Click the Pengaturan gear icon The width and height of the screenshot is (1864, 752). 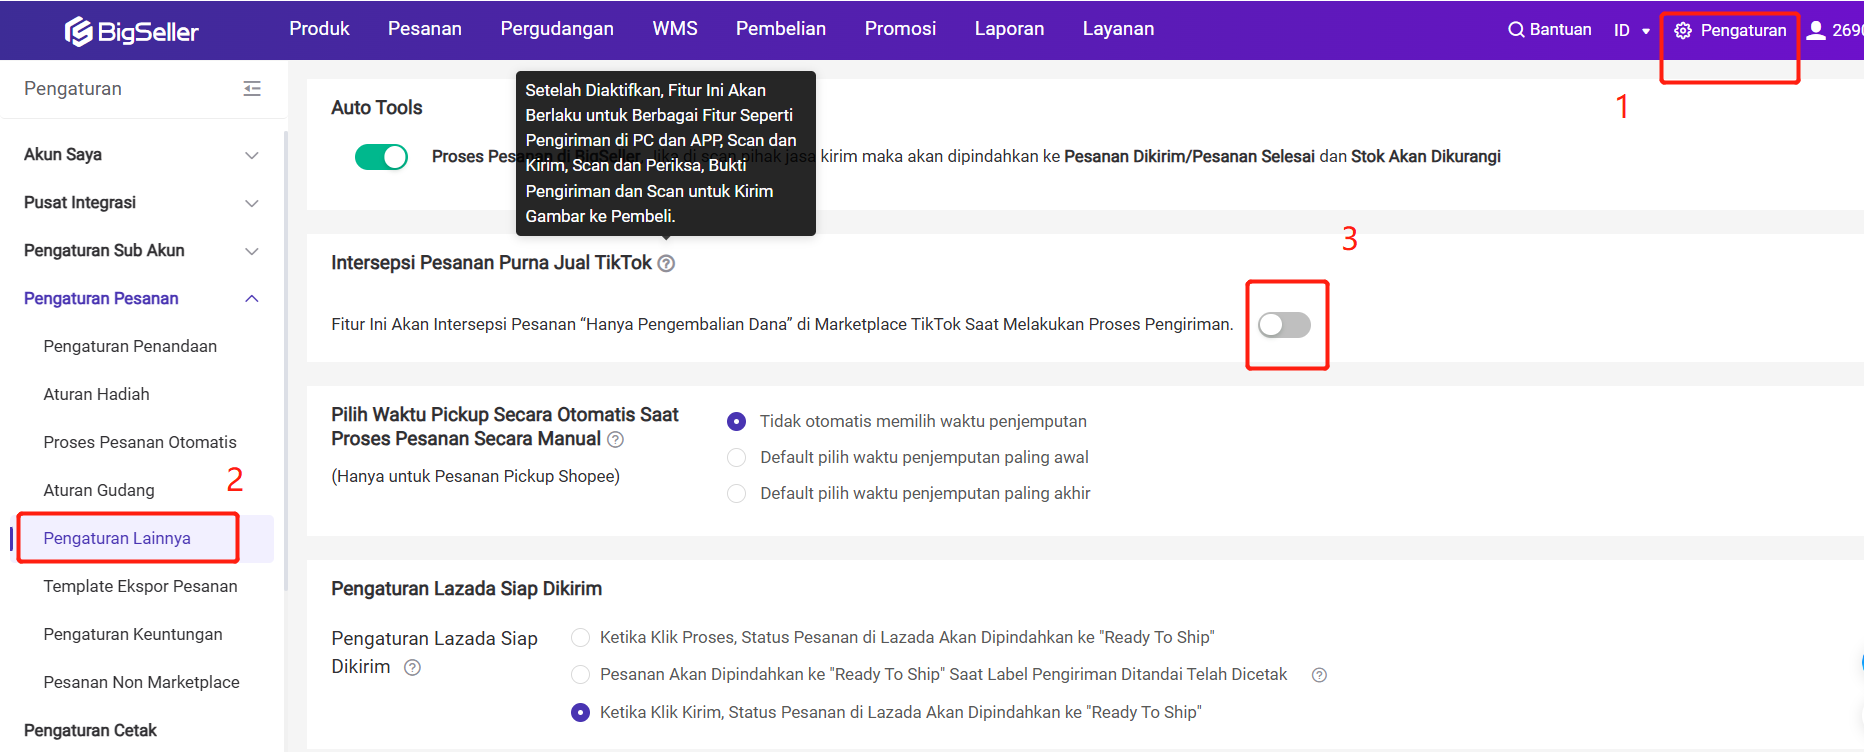tap(1683, 30)
